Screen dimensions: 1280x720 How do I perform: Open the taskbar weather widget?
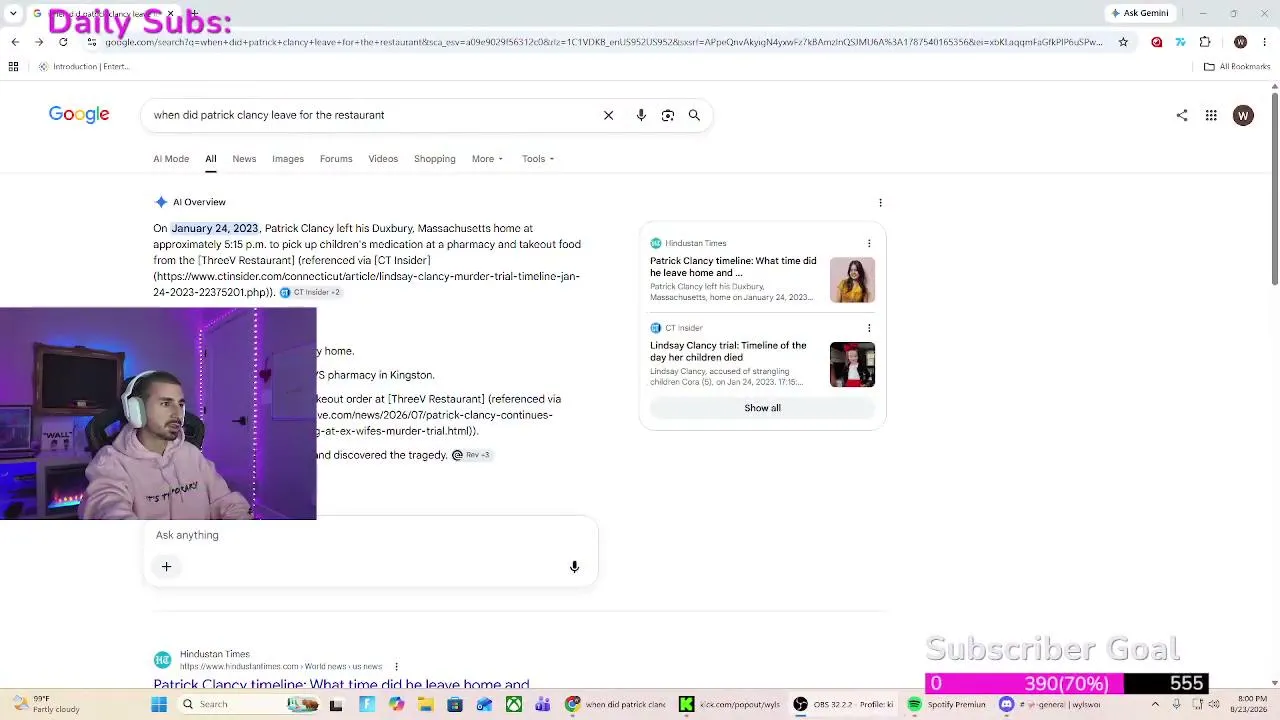pos(45,704)
